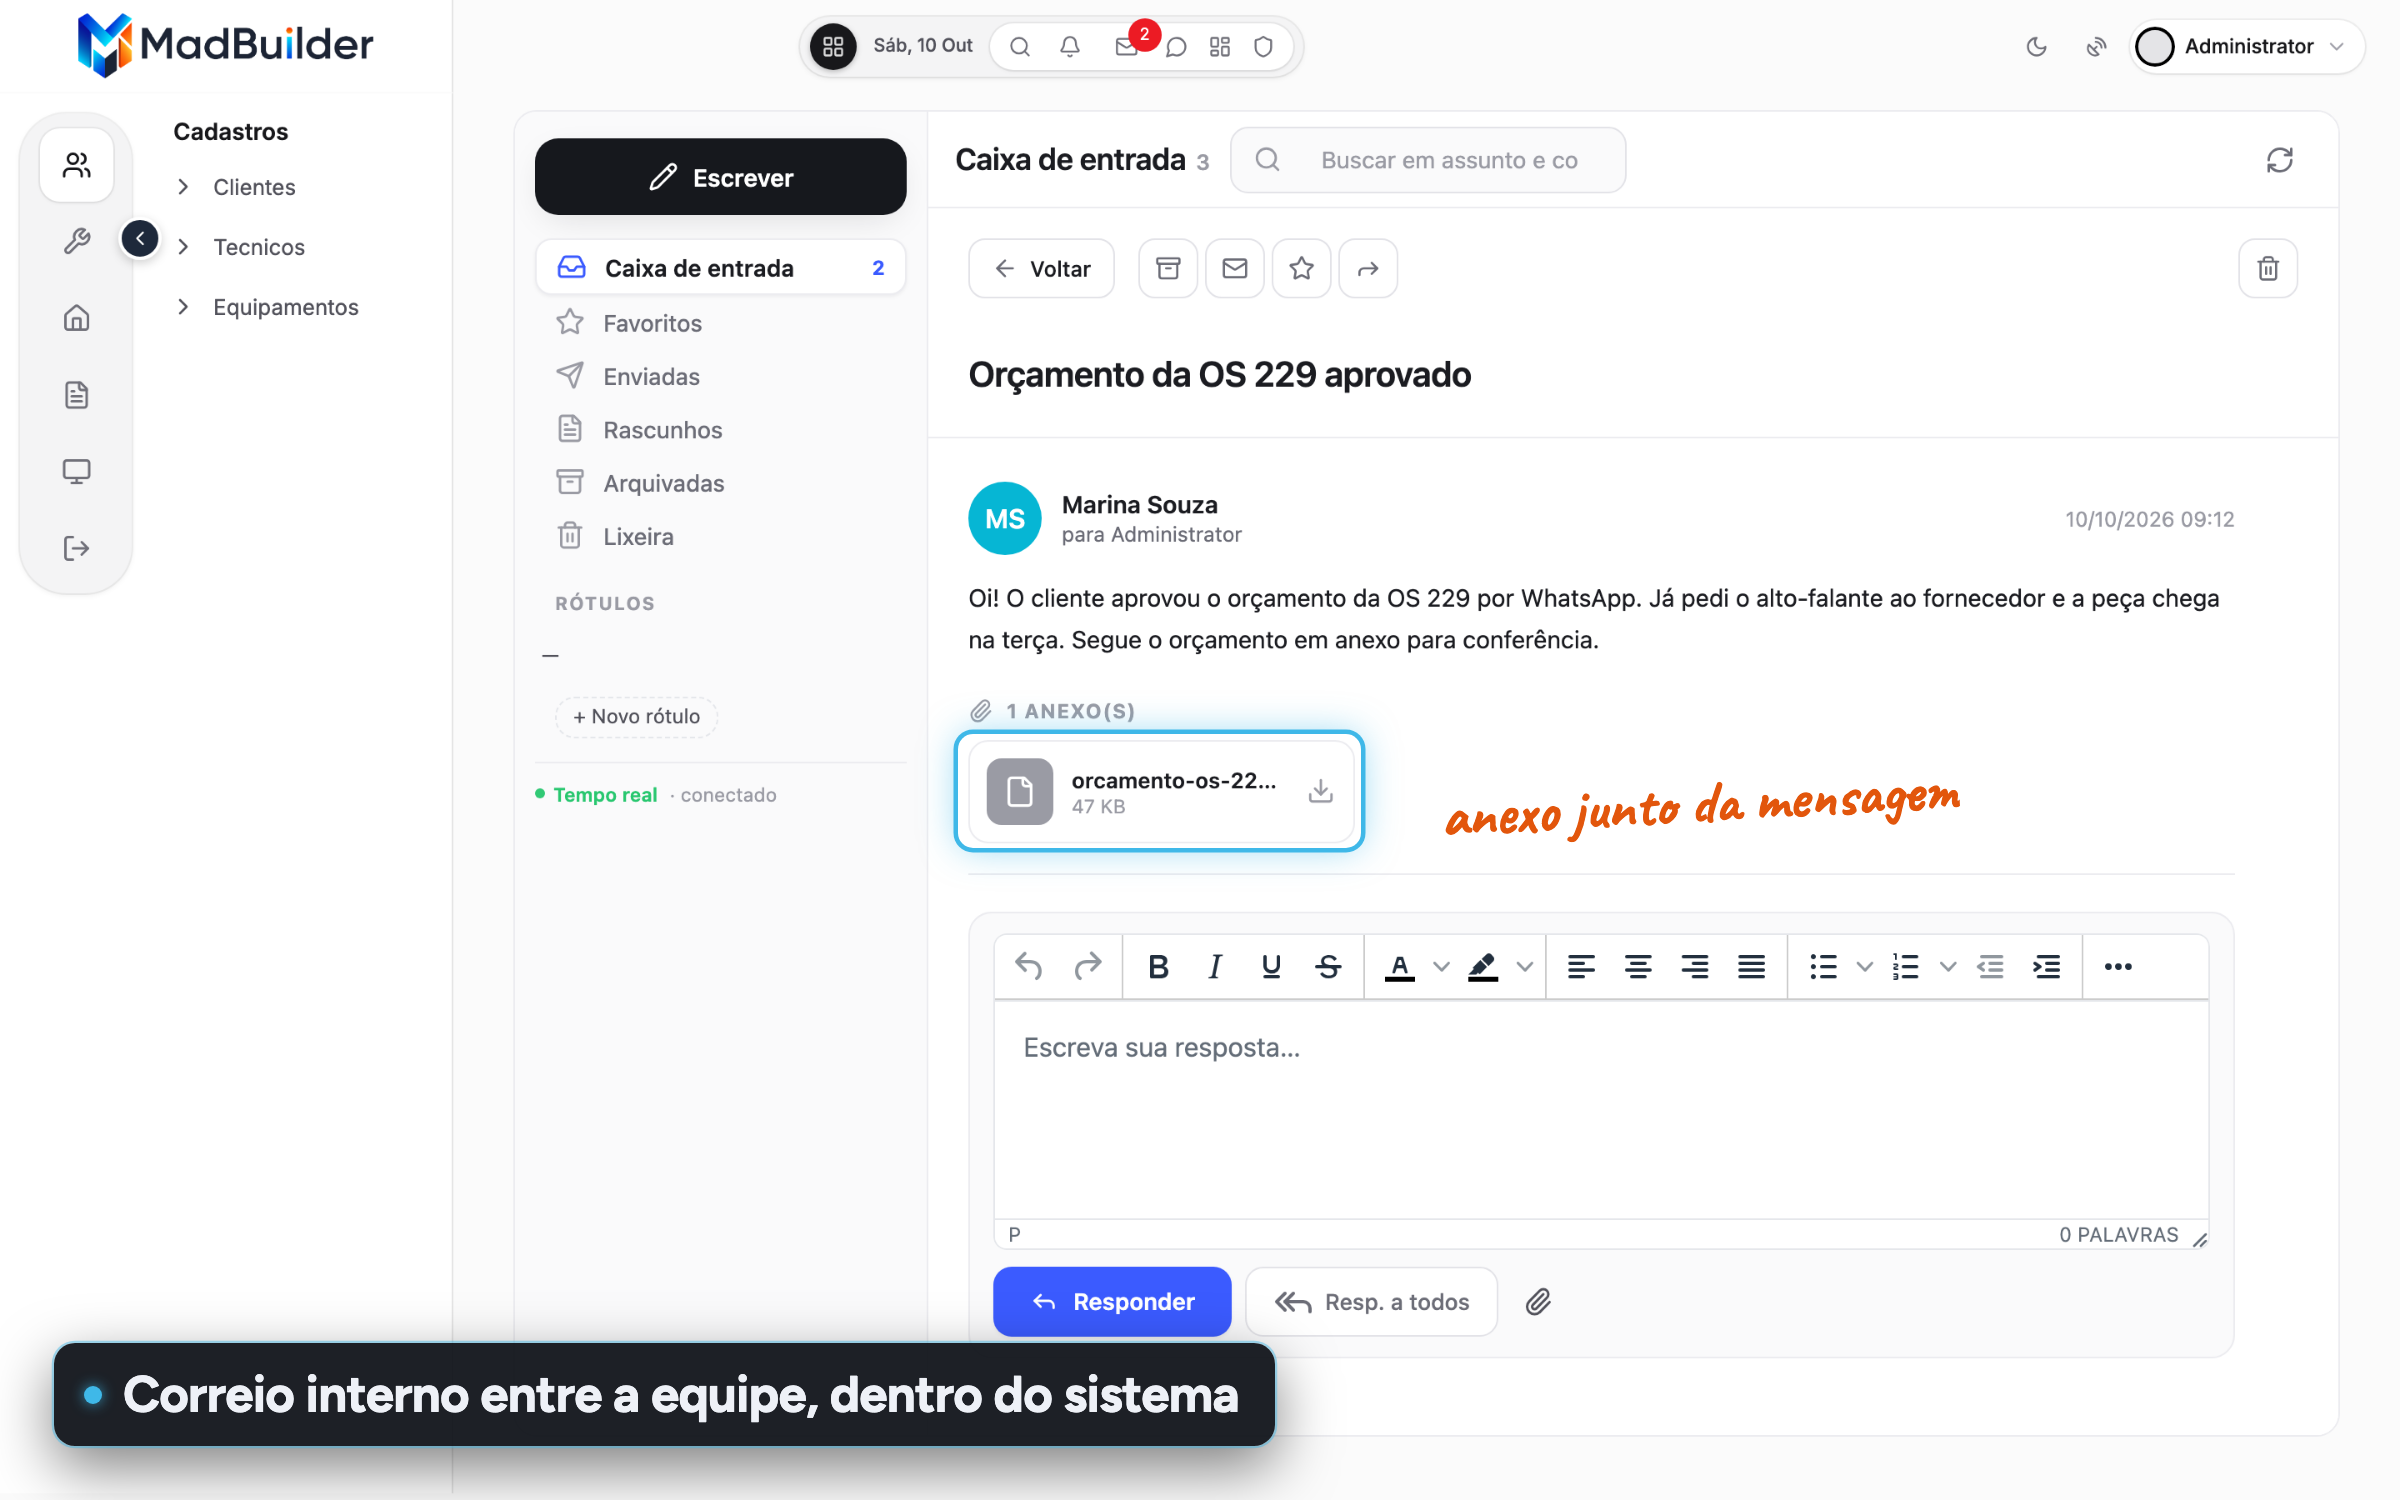The image size is (2400, 1500).
Task: Toggle bold formatting in reply editor
Action: pos(1158,966)
